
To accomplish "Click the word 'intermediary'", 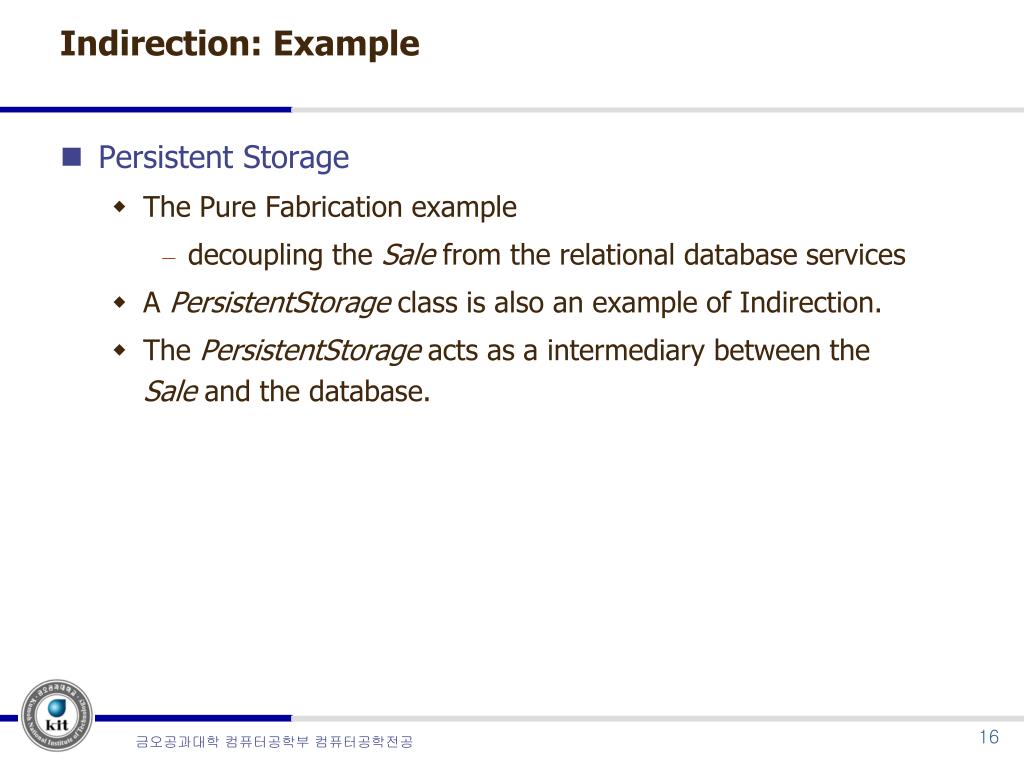I will pyautogui.click(x=626, y=351).
